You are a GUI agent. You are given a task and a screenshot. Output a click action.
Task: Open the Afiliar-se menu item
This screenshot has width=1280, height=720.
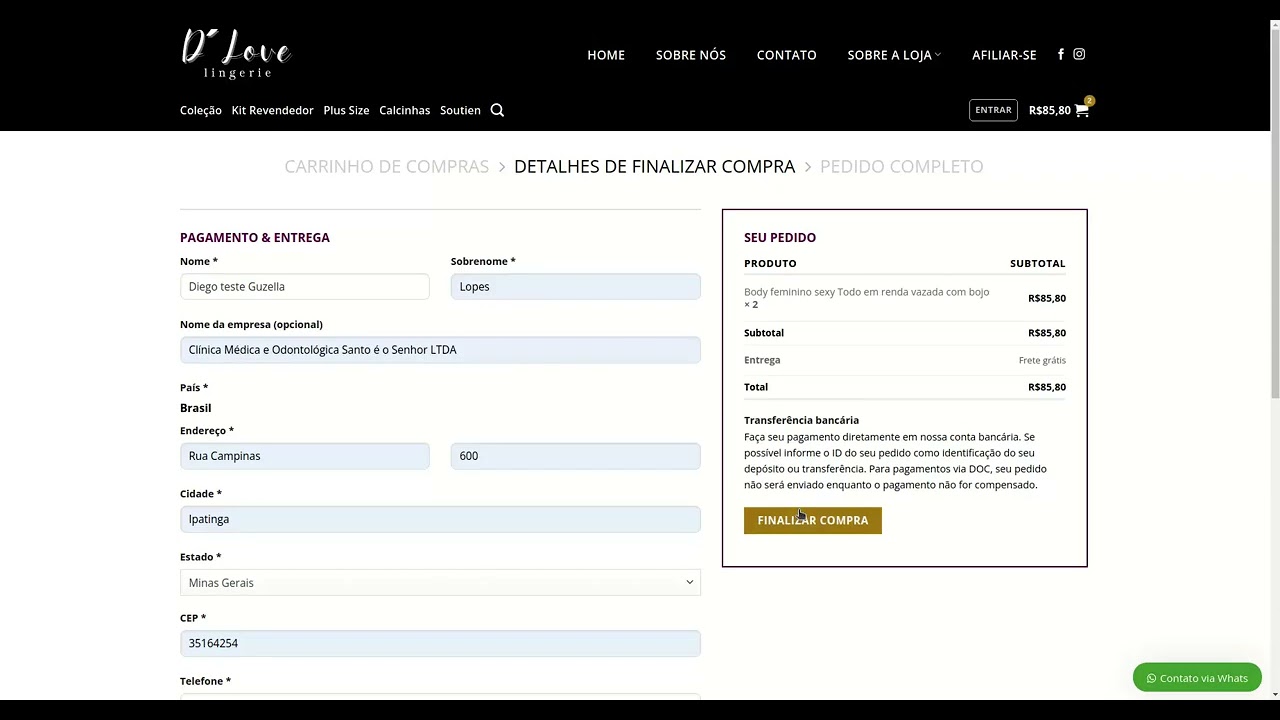click(1004, 55)
